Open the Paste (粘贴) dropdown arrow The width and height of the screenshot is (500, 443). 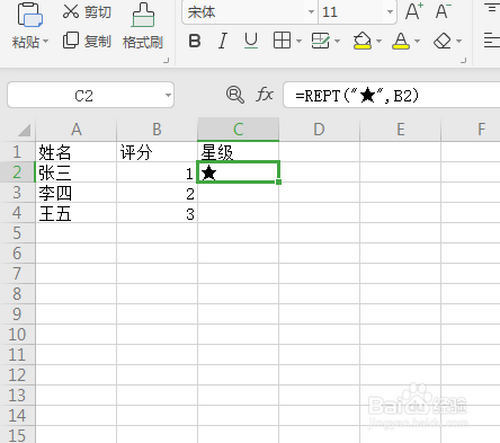point(46,41)
